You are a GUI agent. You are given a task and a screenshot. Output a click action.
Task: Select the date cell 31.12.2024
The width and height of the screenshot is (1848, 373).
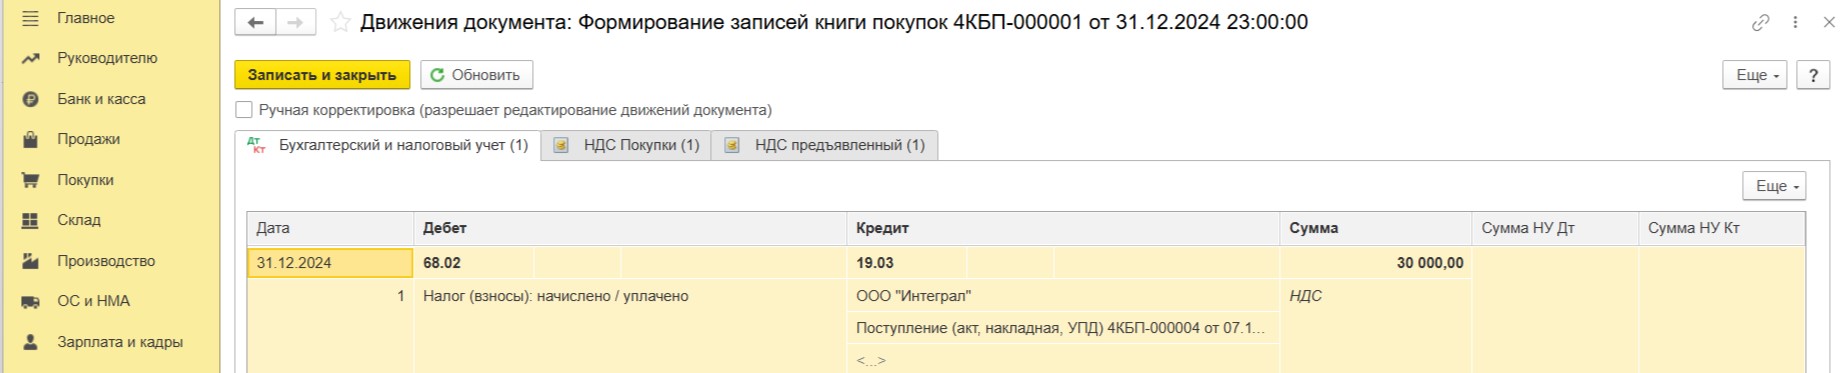click(330, 263)
